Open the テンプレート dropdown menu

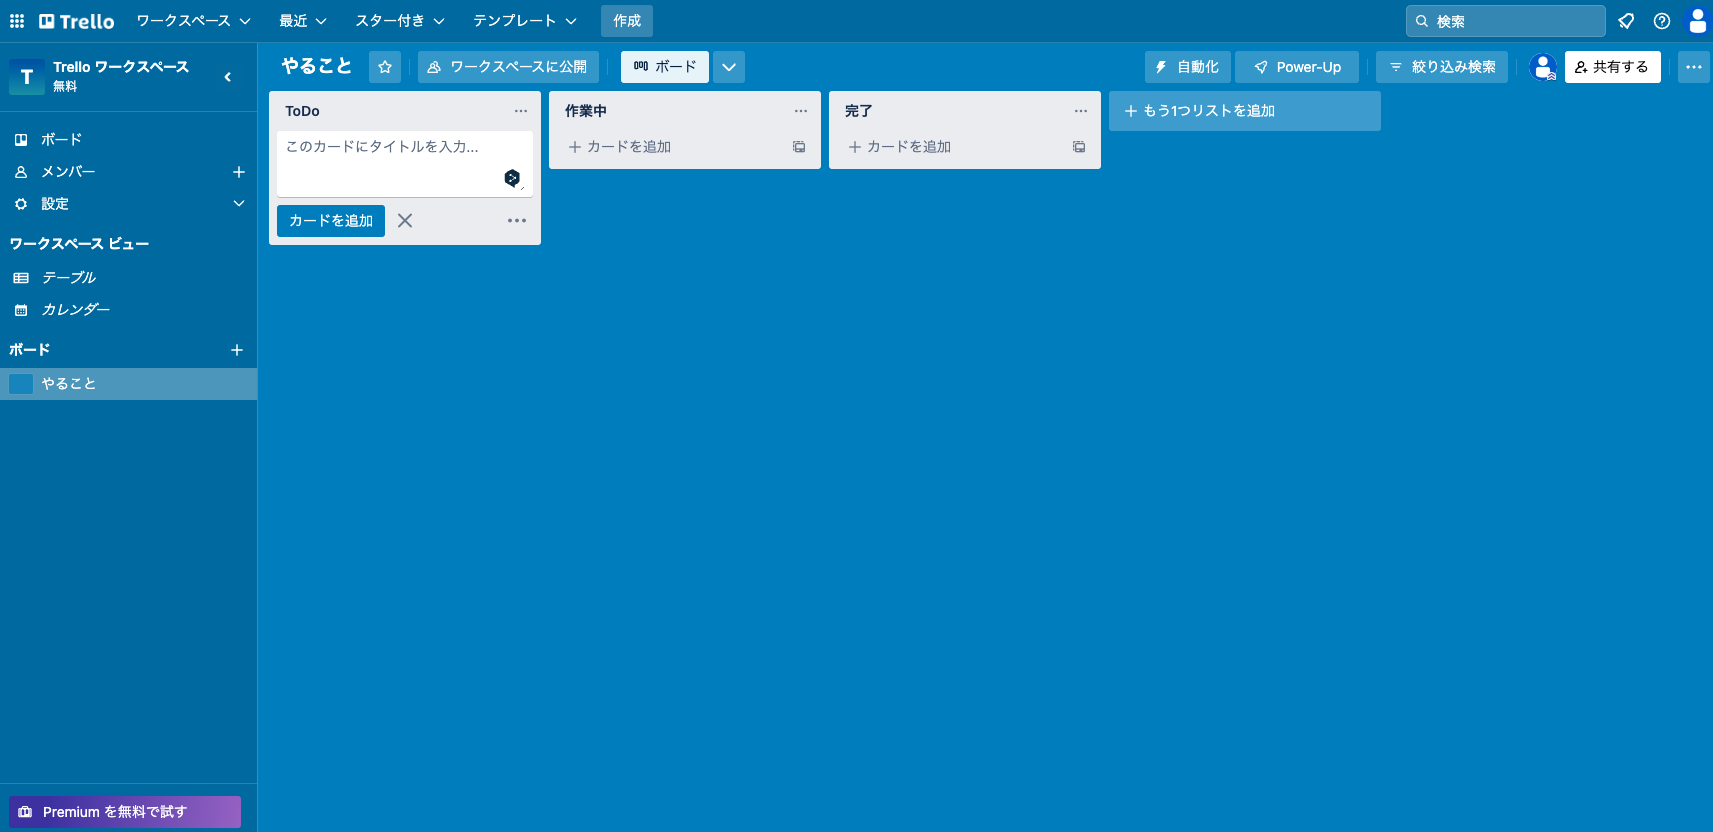pos(525,21)
